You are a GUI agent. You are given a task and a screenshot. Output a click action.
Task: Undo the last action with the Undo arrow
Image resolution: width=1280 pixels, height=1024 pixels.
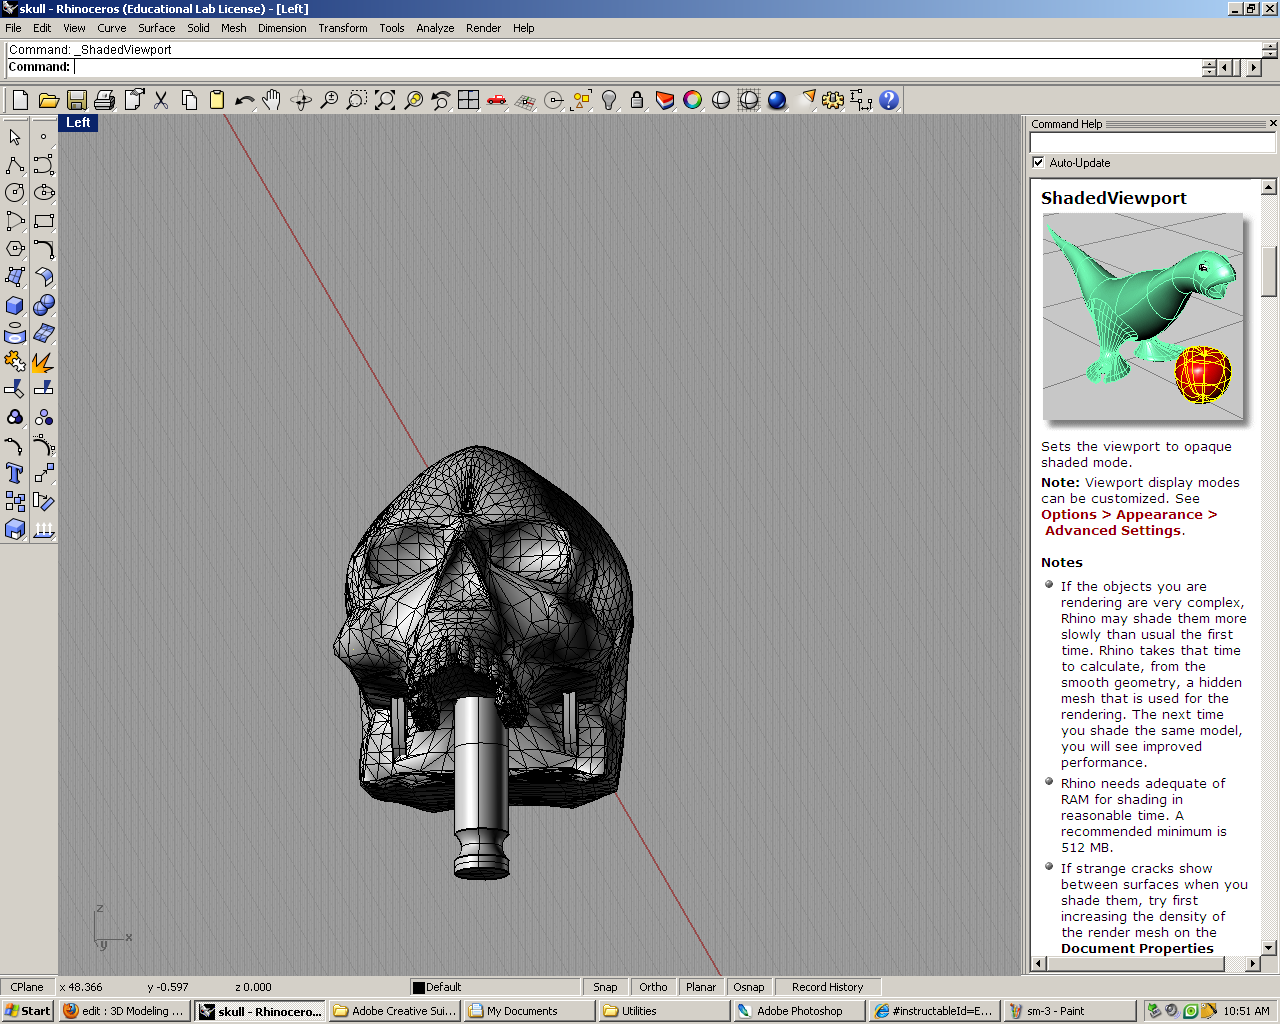click(244, 100)
